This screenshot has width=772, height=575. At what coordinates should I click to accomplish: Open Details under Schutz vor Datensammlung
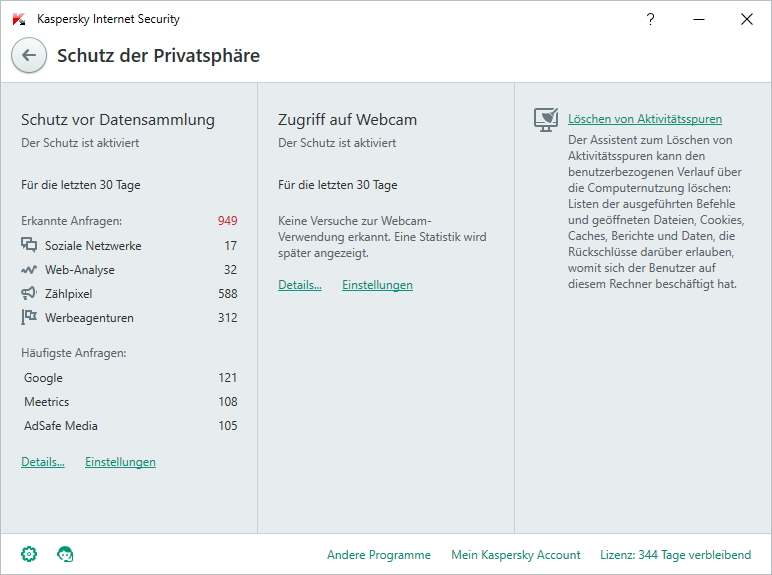click(x=43, y=462)
